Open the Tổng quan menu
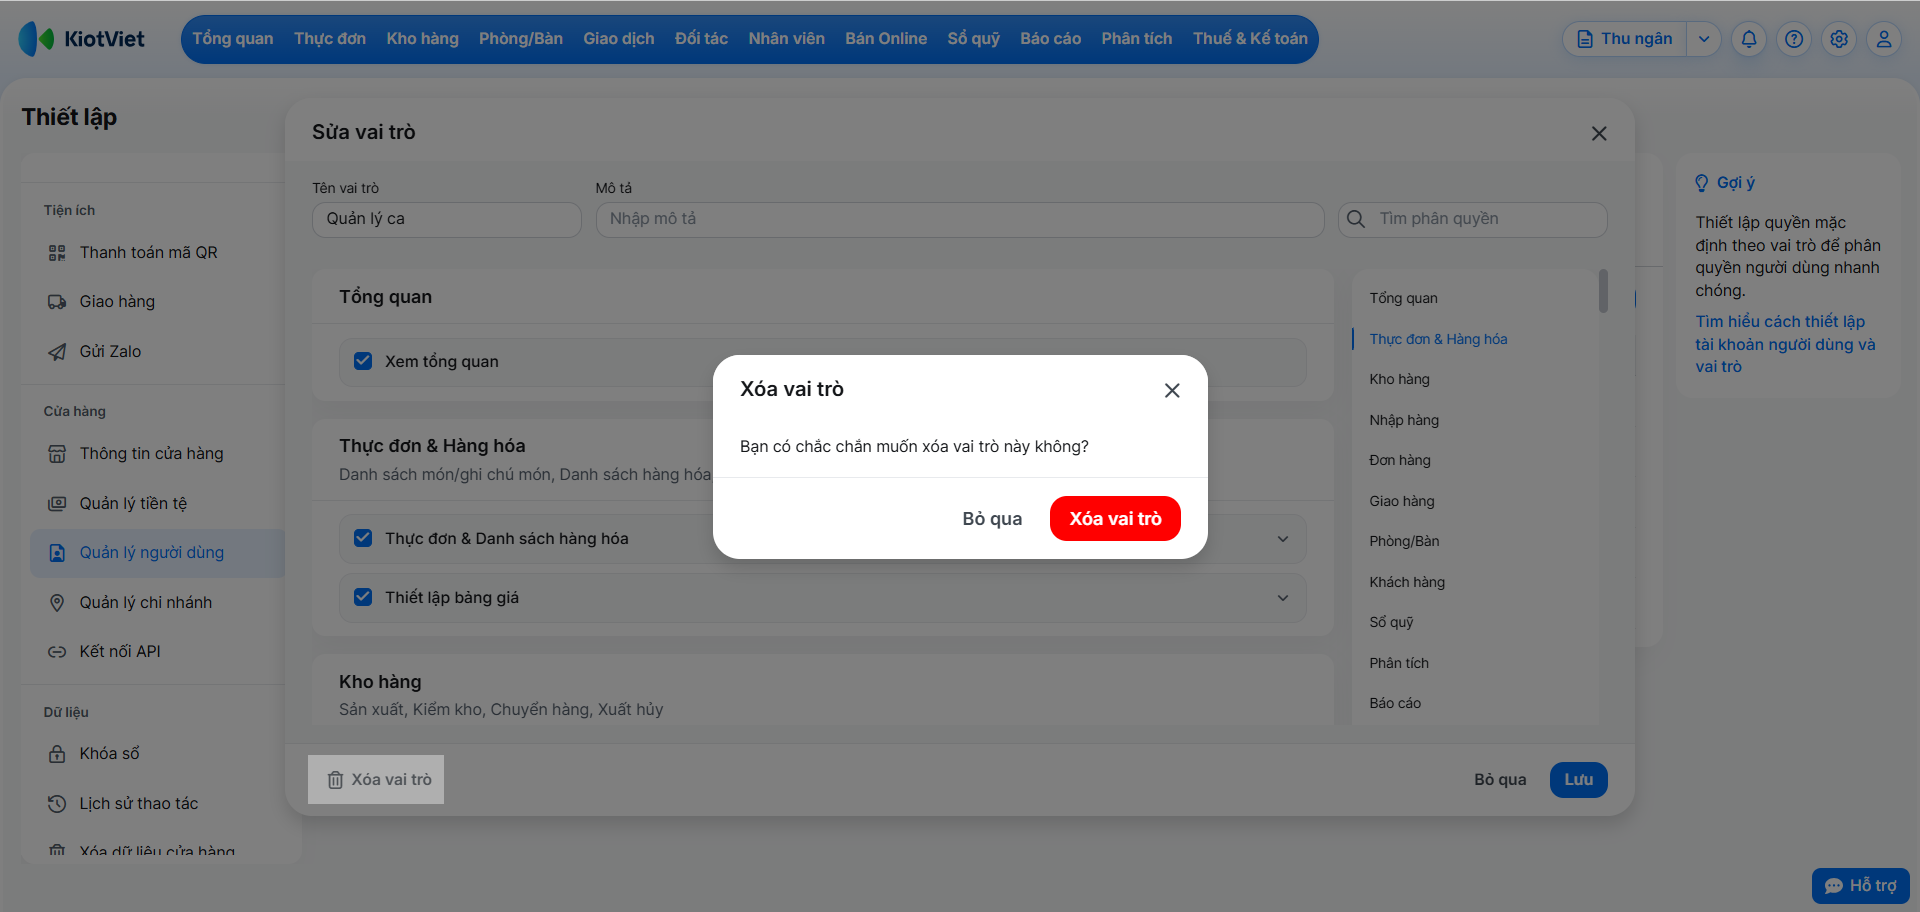The image size is (1920, 912). [x=233, y=39]
